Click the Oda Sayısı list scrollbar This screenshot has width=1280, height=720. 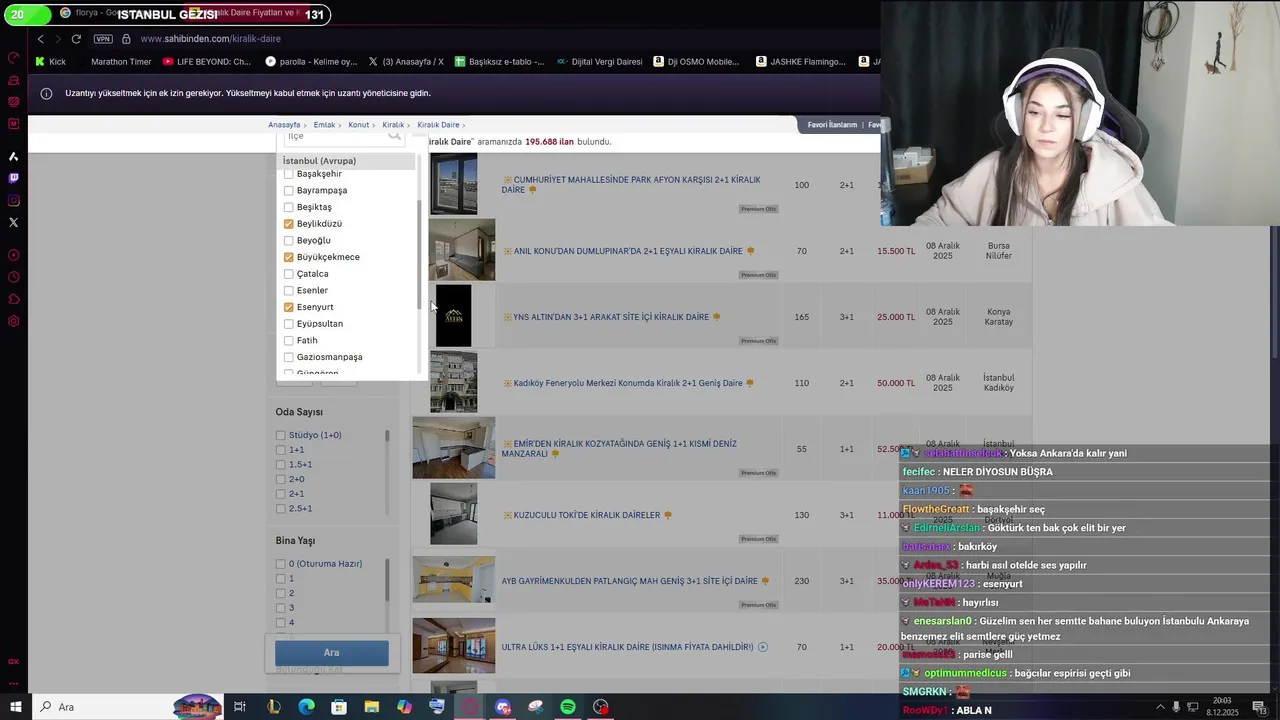[387, 436]
